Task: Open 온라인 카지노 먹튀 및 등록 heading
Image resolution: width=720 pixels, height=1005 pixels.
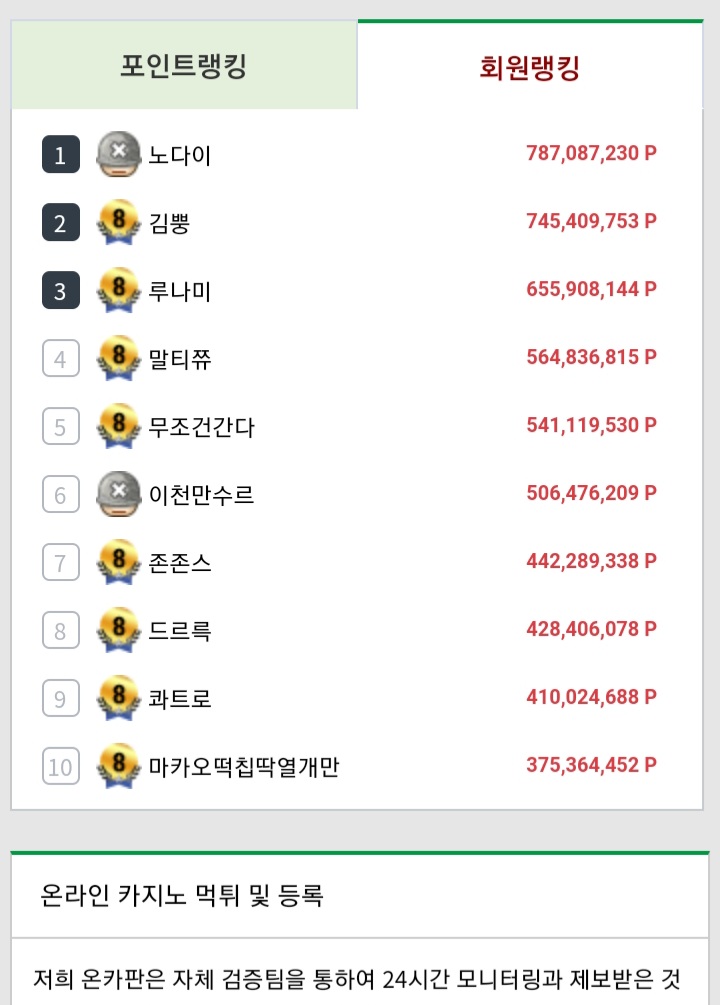Action: coord(181,895)
